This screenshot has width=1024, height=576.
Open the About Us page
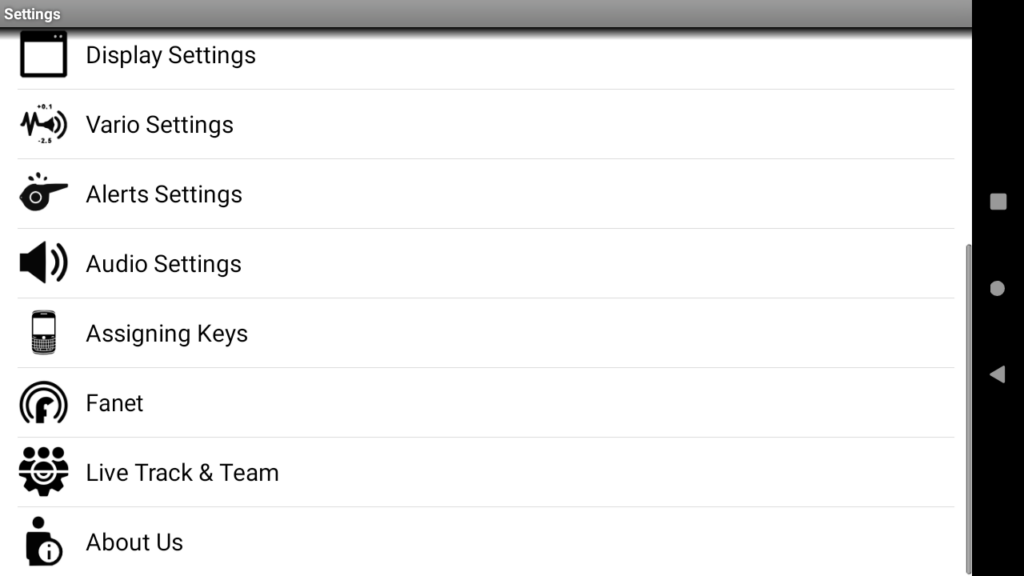coord(486,541)
